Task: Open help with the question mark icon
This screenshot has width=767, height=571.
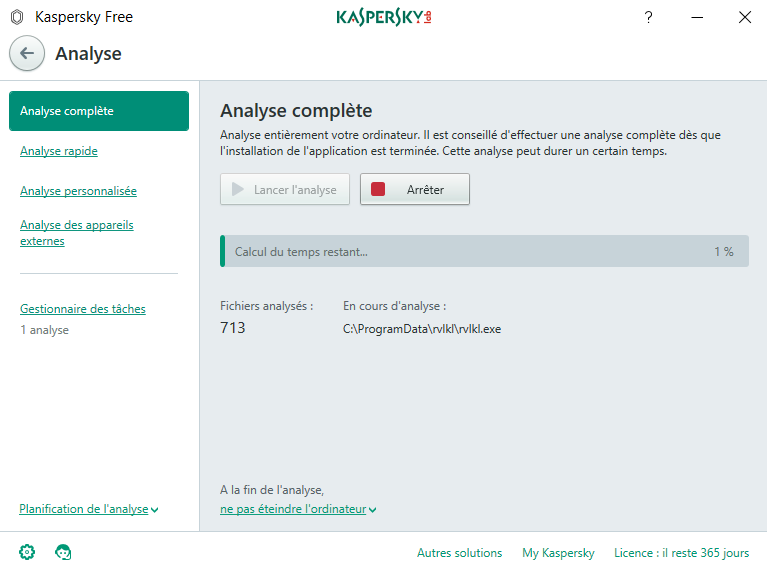Action: pyautogui.click(x=648, y=17)
